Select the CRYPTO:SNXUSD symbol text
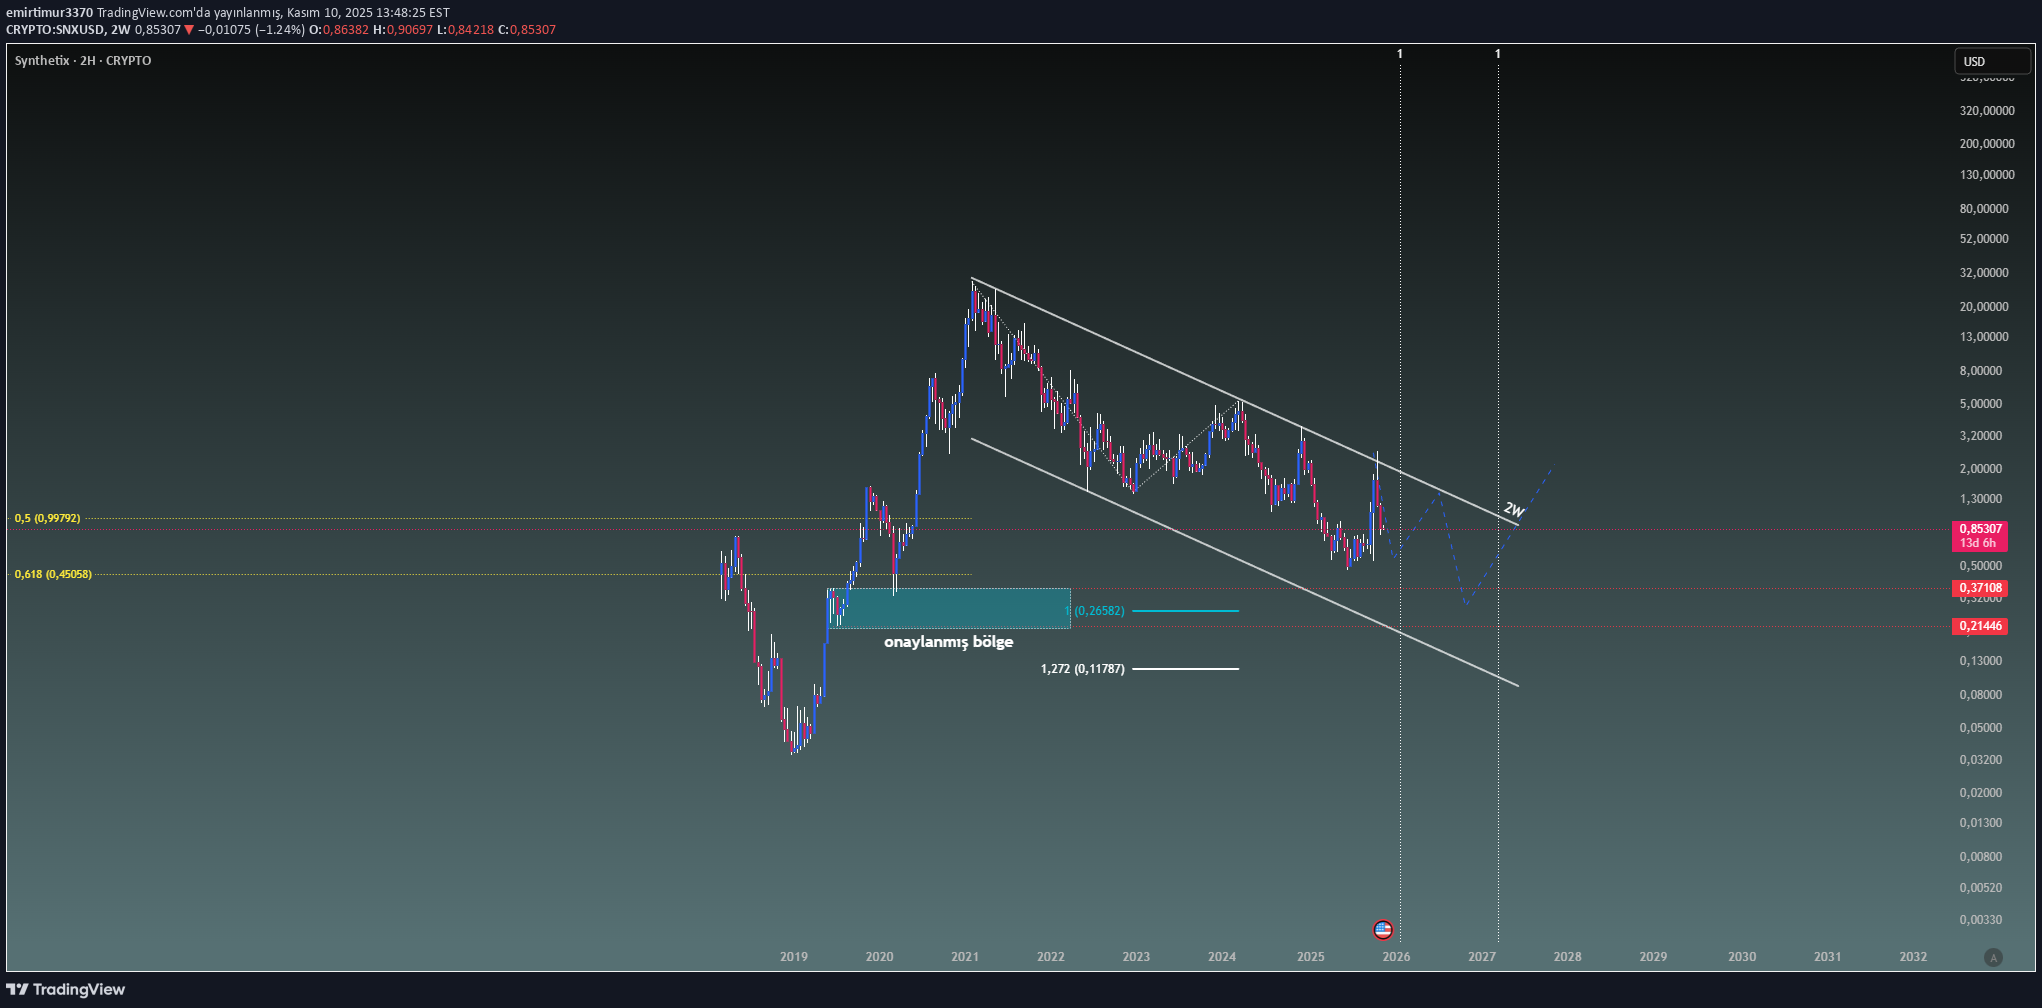 coord(56,29)
